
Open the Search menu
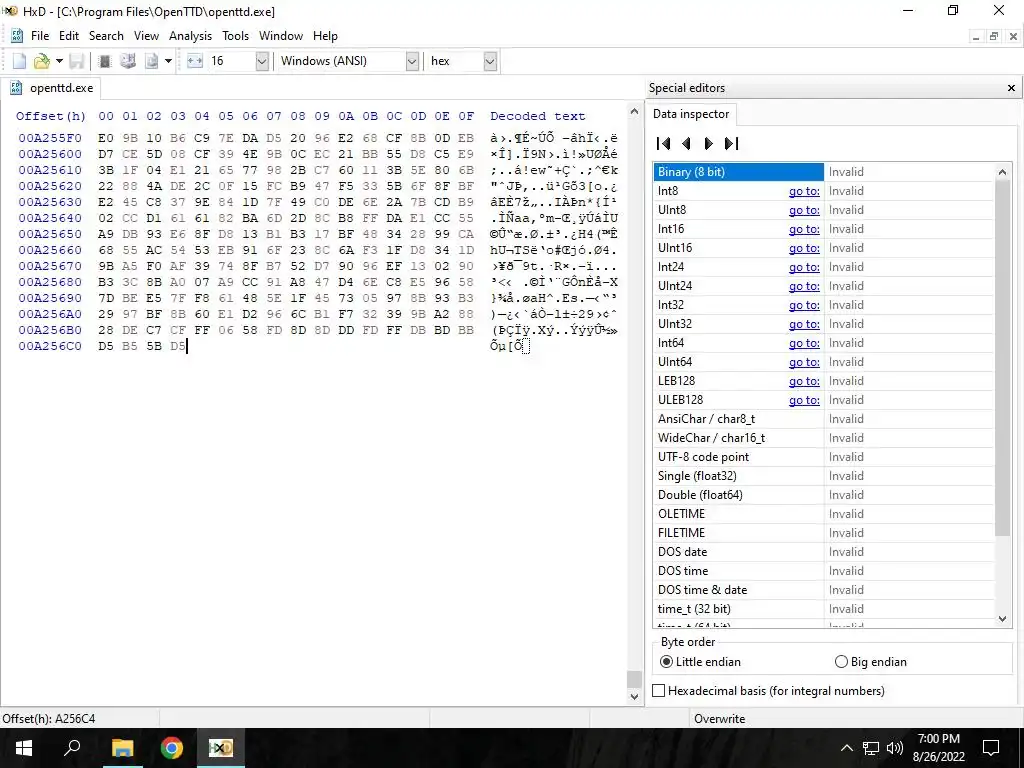pos(106,36)
